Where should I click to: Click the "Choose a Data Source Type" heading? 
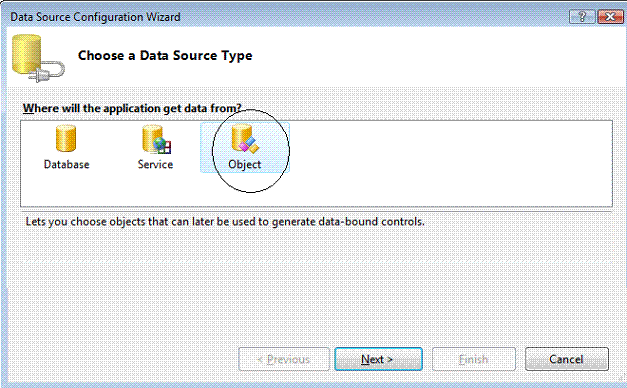pyautogui.click(x=165, y=56)
